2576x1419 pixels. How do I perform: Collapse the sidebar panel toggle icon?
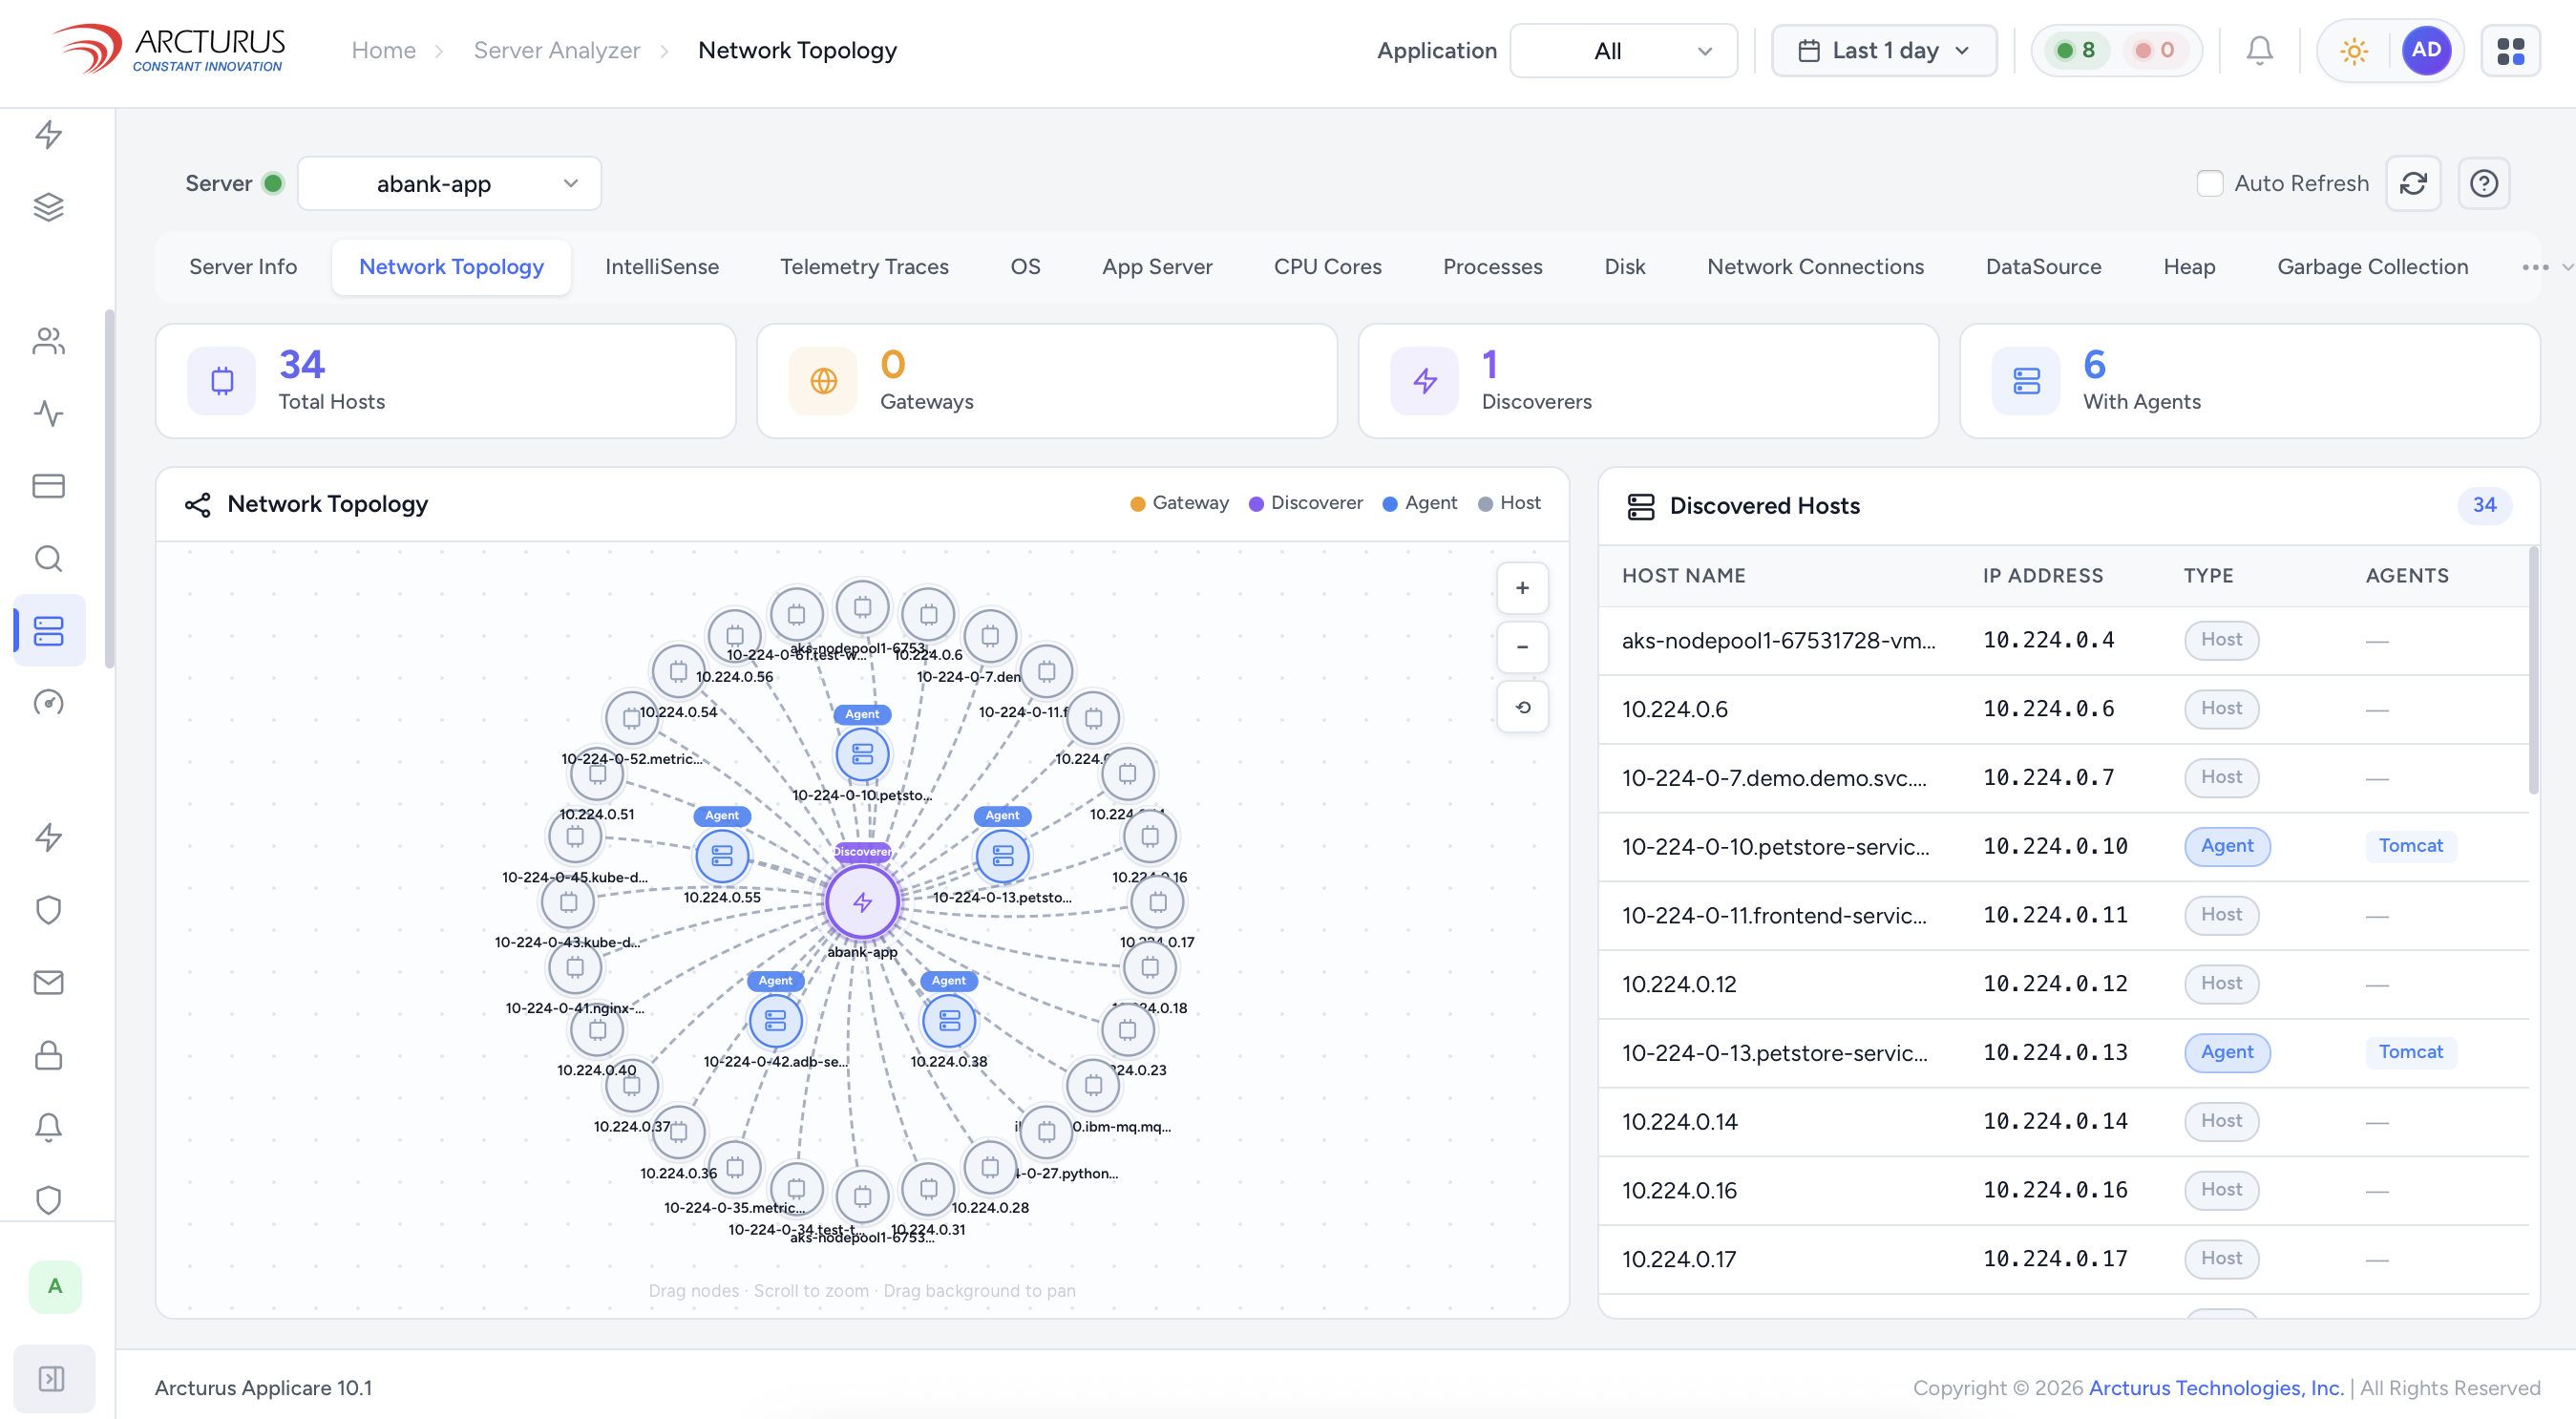pos(52,1379)
